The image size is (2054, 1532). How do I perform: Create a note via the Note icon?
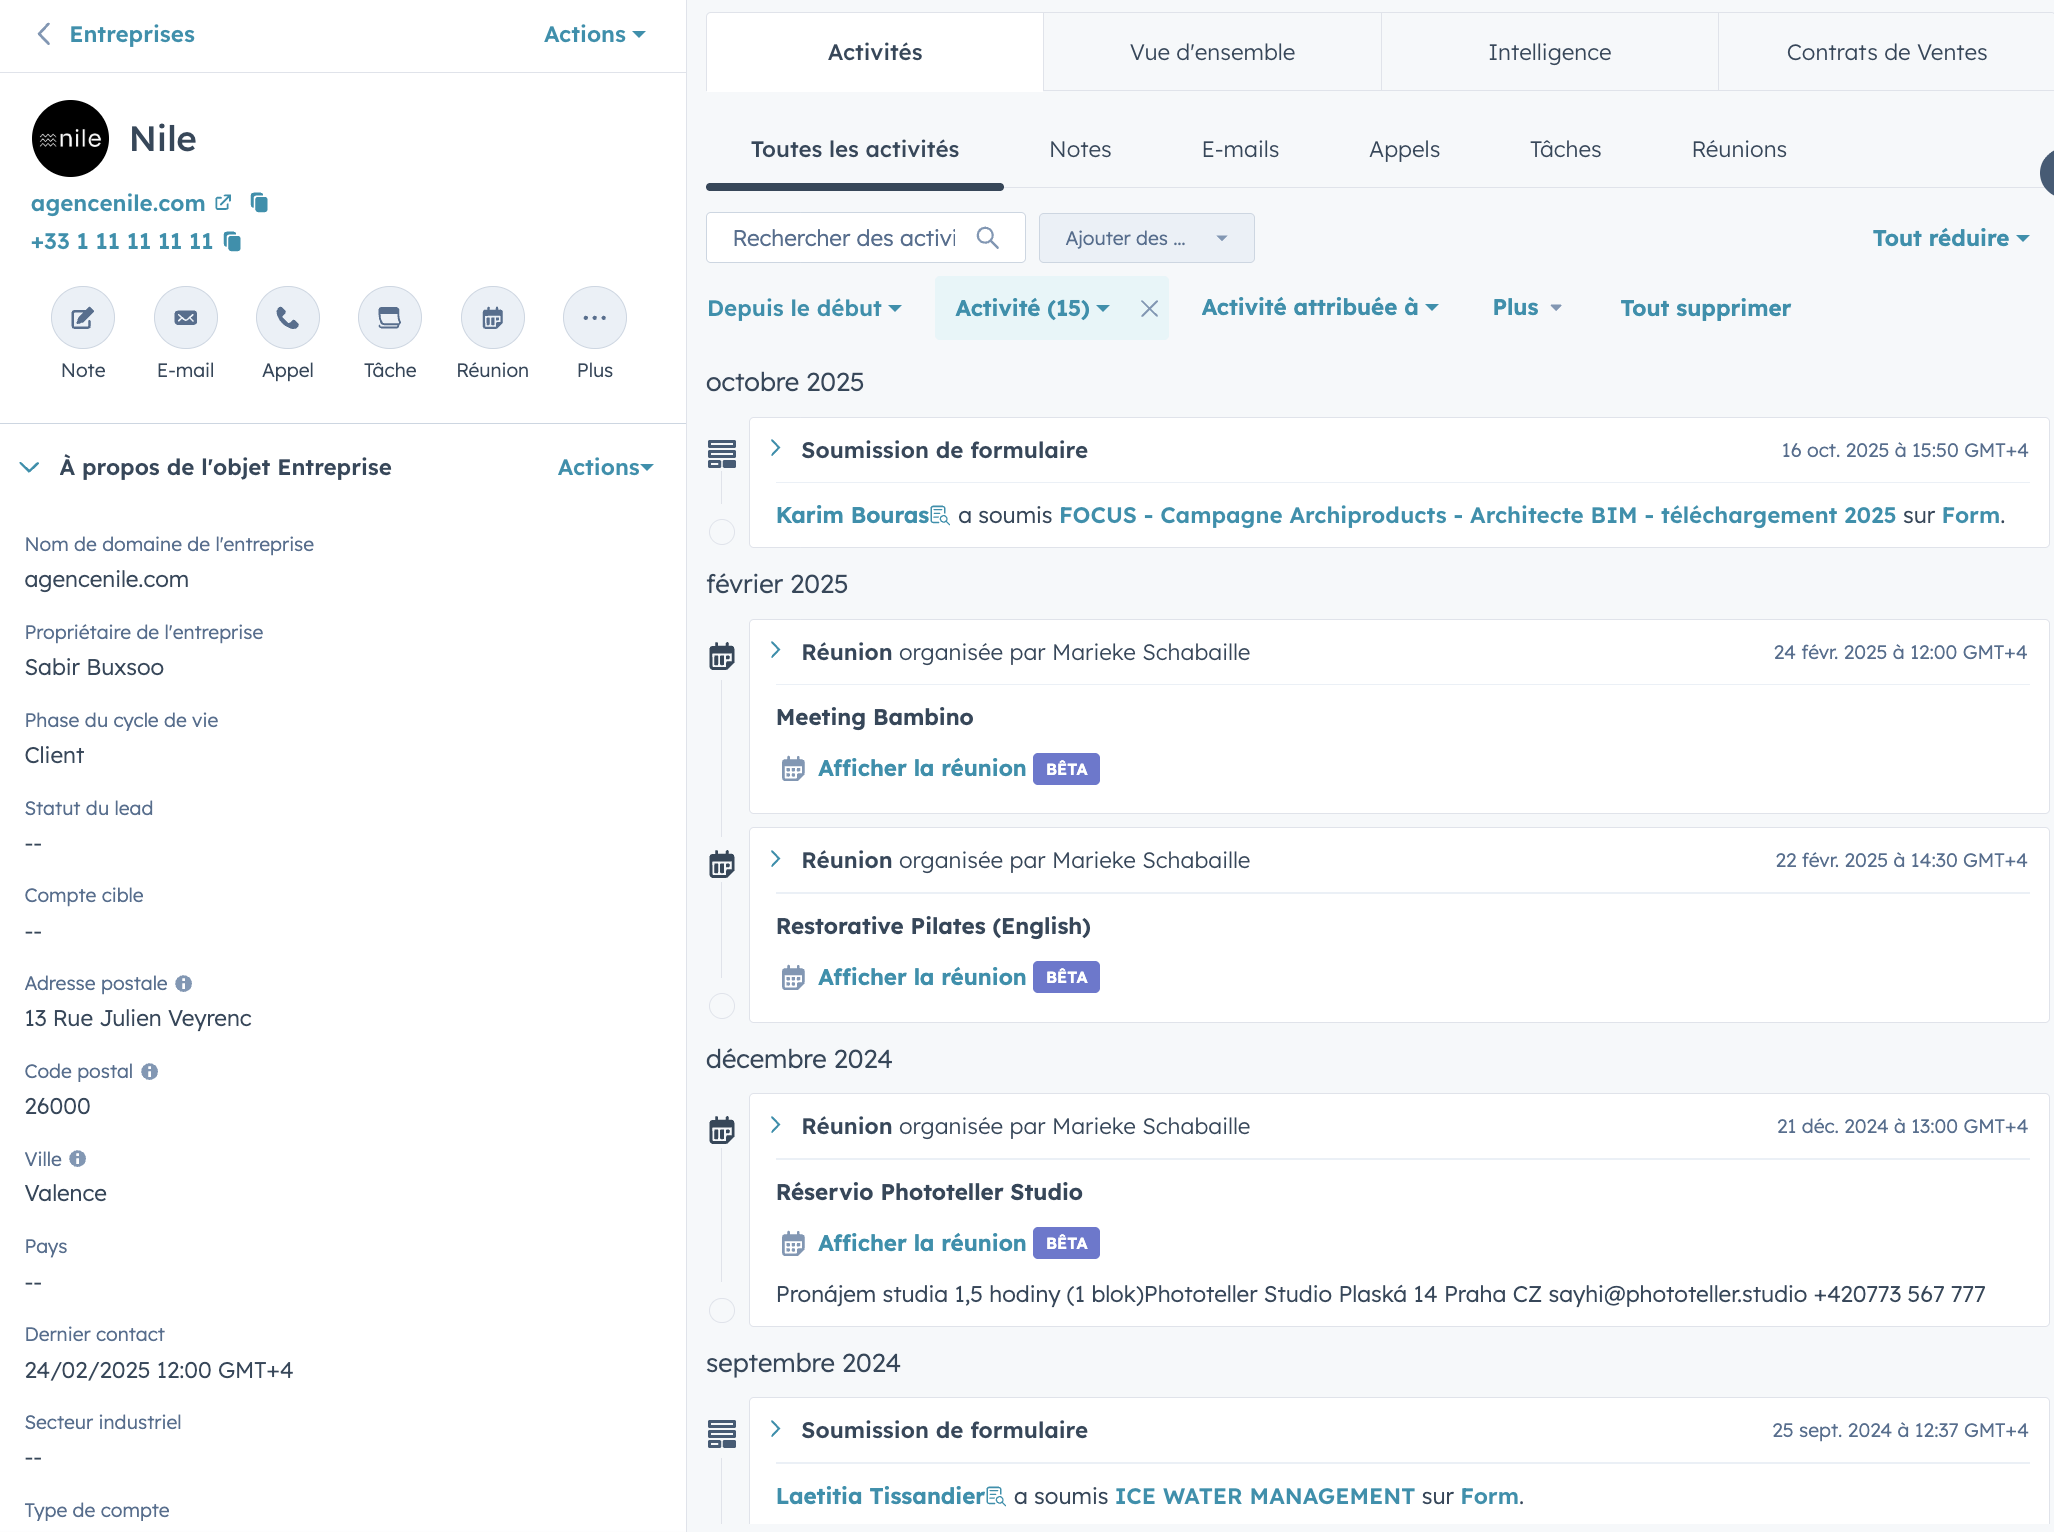click(83, 317)
